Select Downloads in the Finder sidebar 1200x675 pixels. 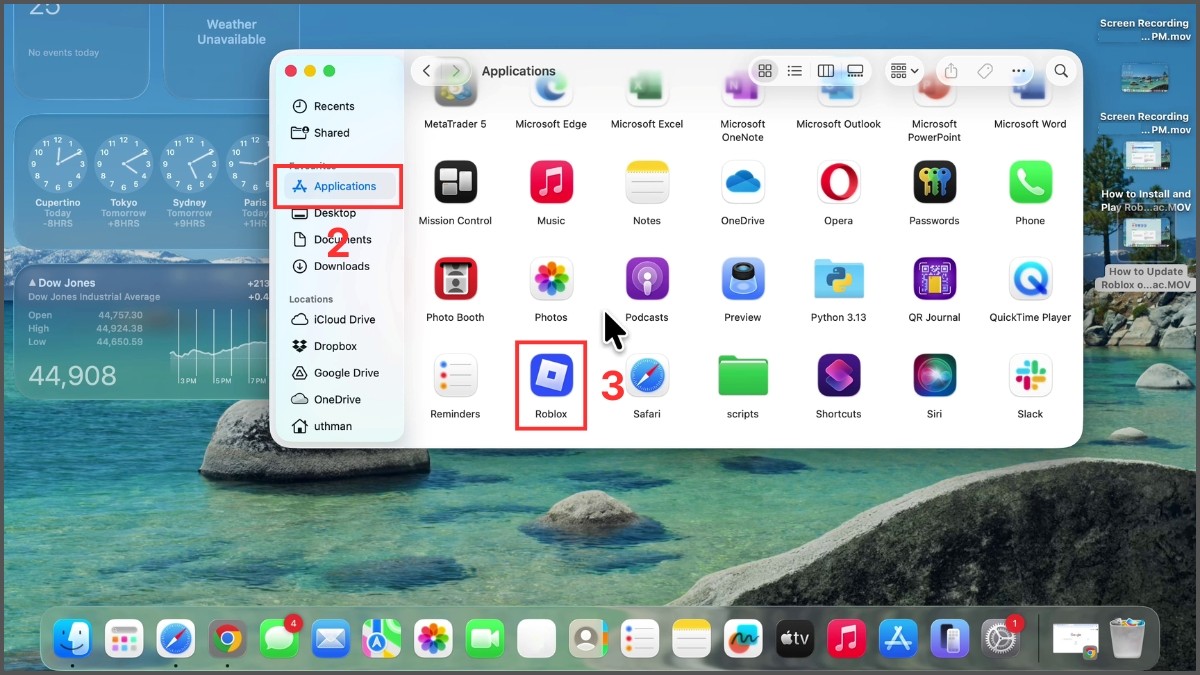tap(341, 266)
